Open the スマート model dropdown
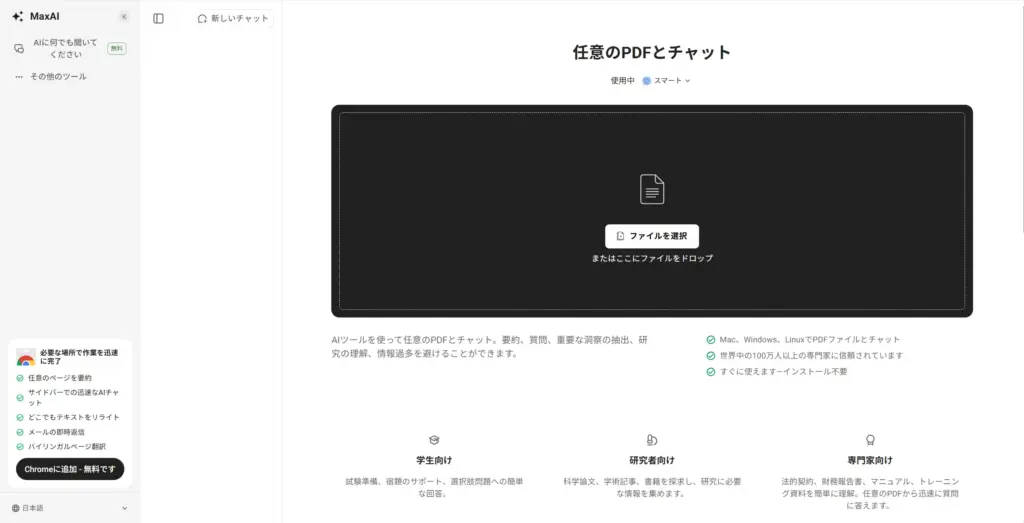The image size is (1024, 523). pyautogui.click(x=666, y=80)
